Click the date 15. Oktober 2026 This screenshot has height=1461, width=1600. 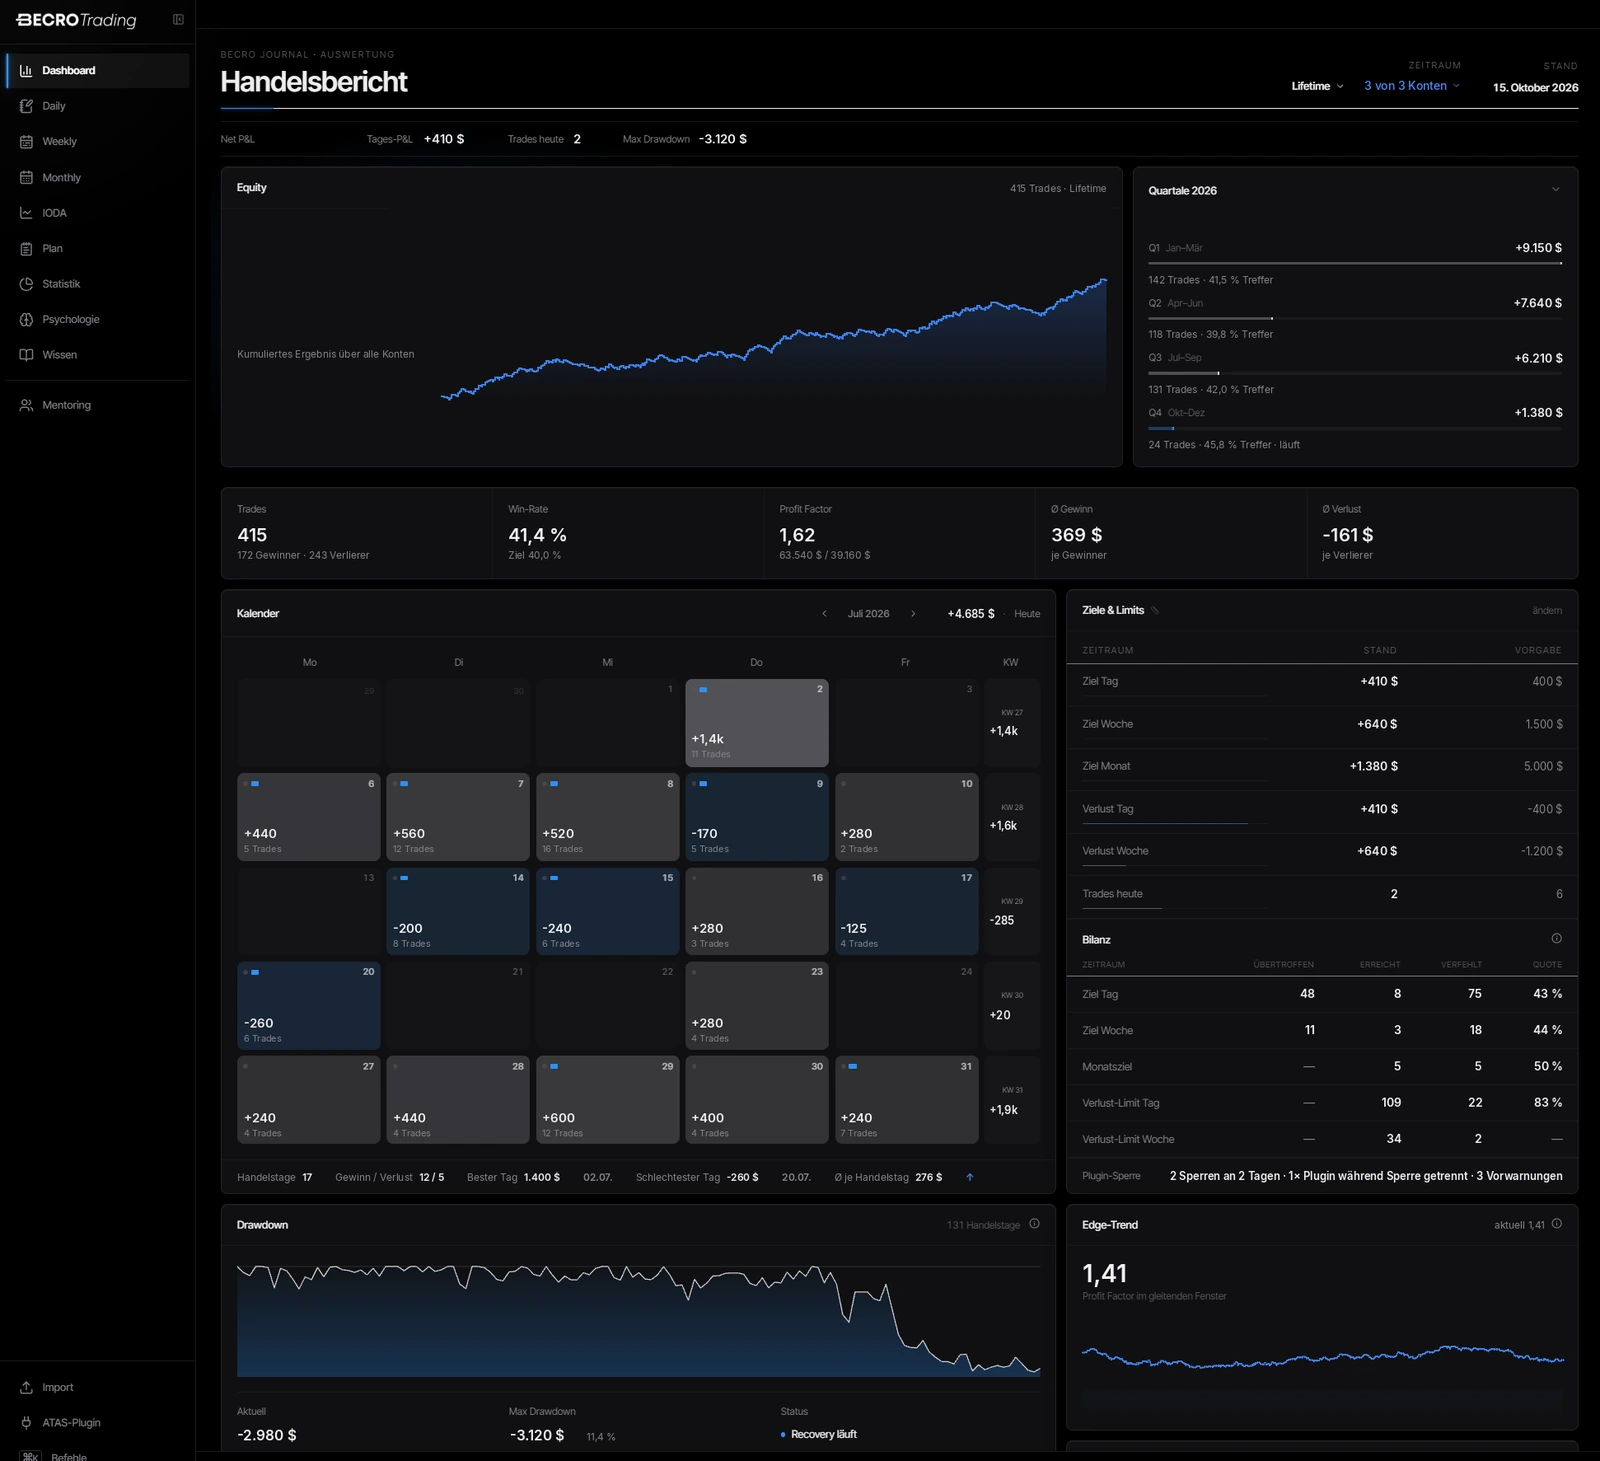(x=1536, y=88)
